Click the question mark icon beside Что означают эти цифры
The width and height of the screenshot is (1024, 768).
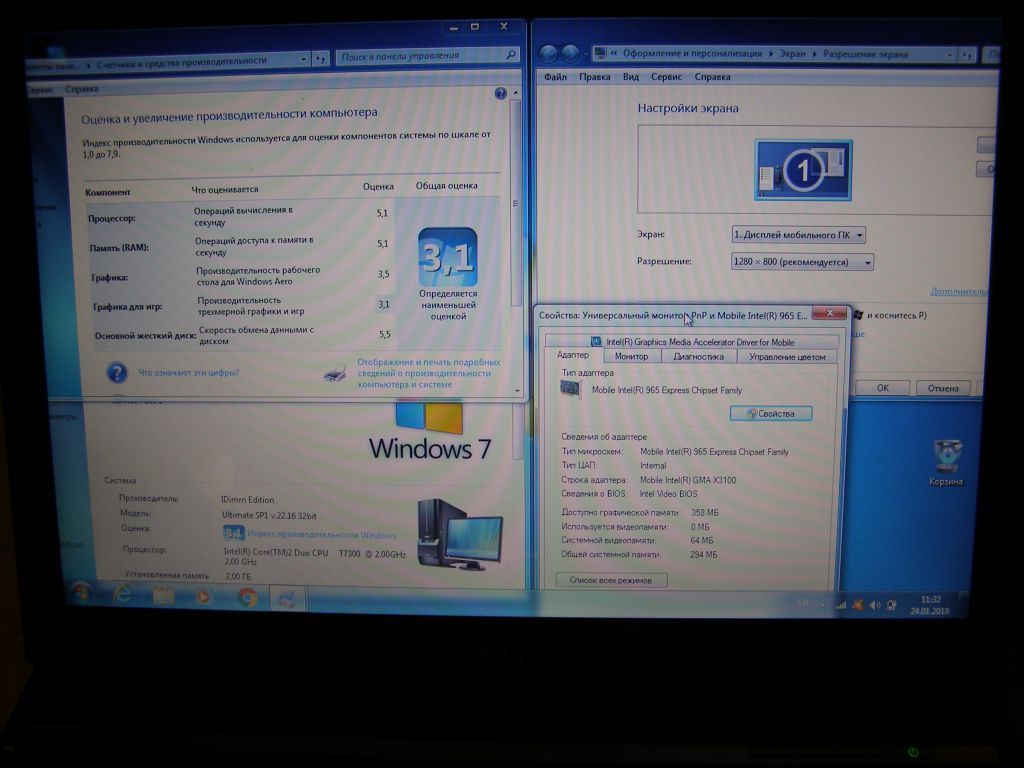(117, 372)
